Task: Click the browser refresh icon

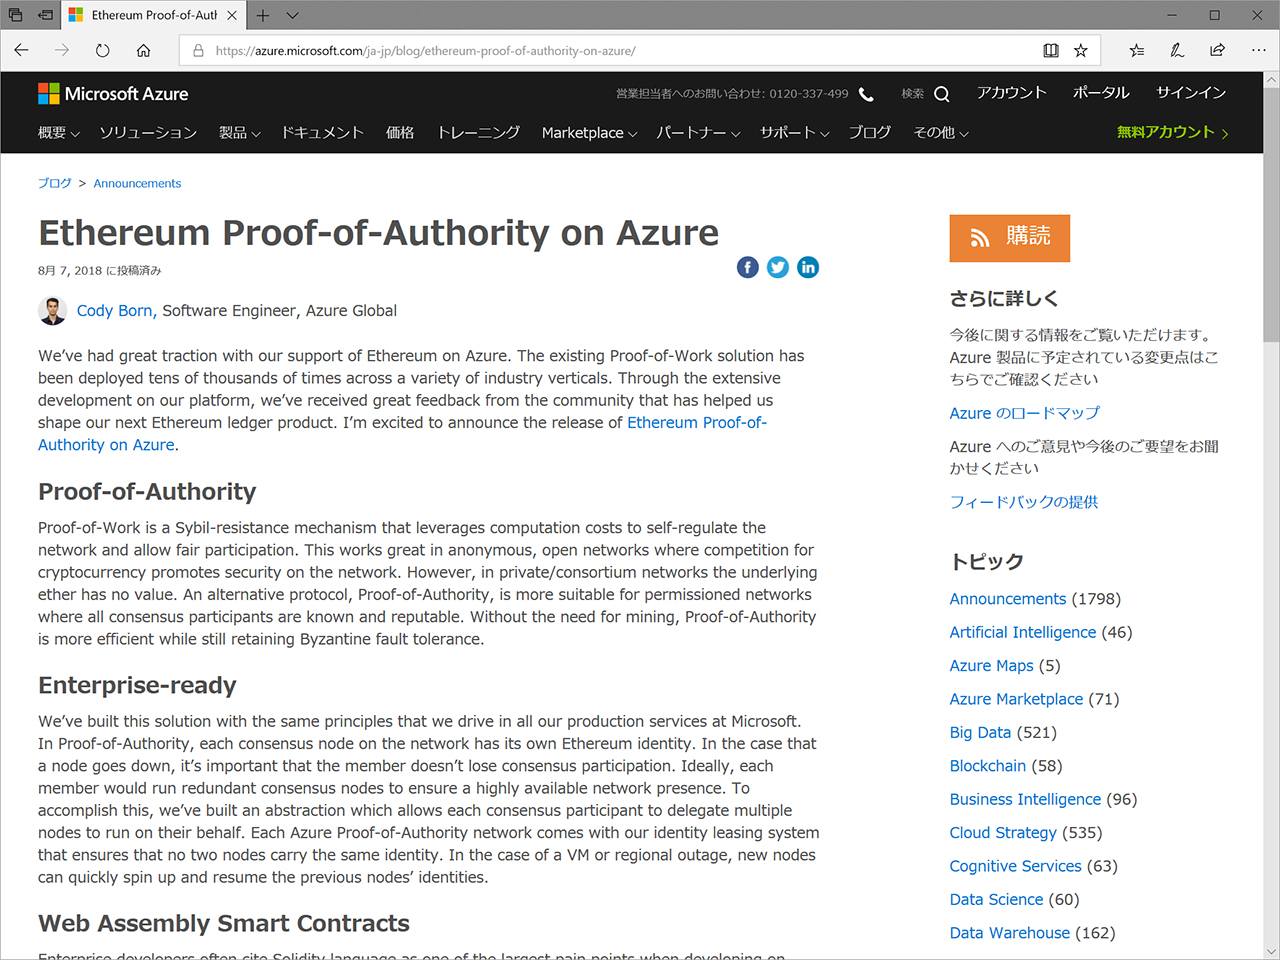Action: tap(103, 50)
